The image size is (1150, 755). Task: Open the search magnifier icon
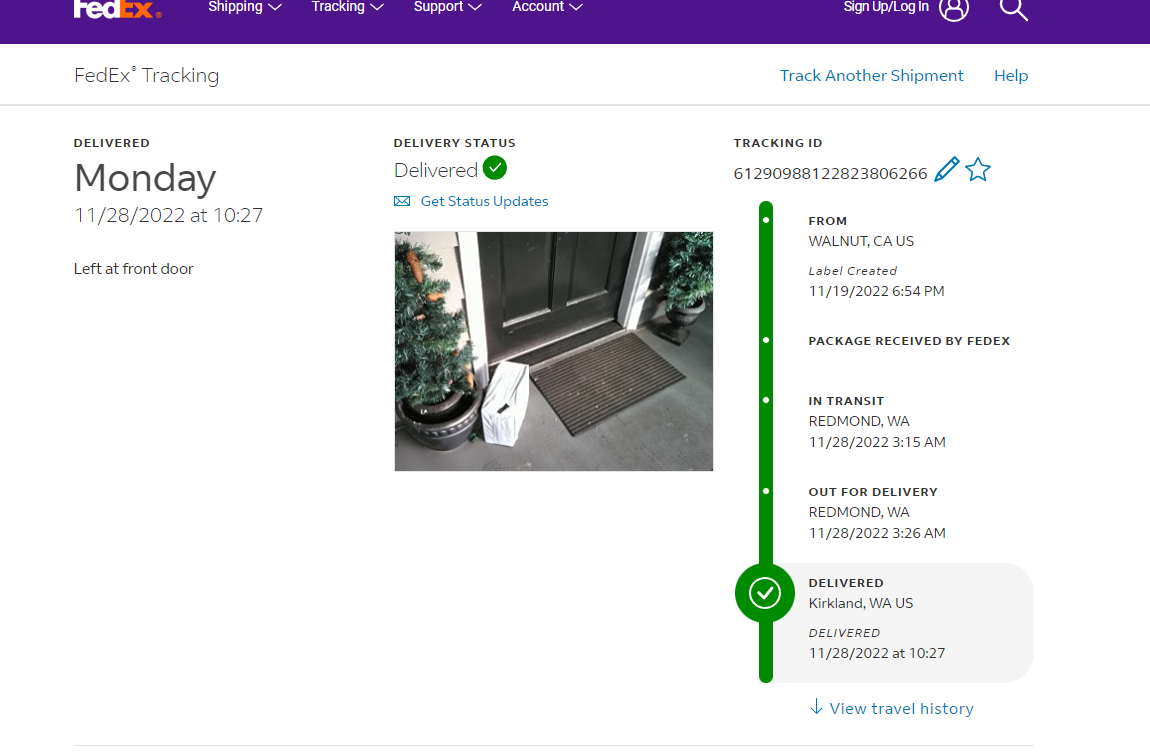click(x=1013, y=9)
